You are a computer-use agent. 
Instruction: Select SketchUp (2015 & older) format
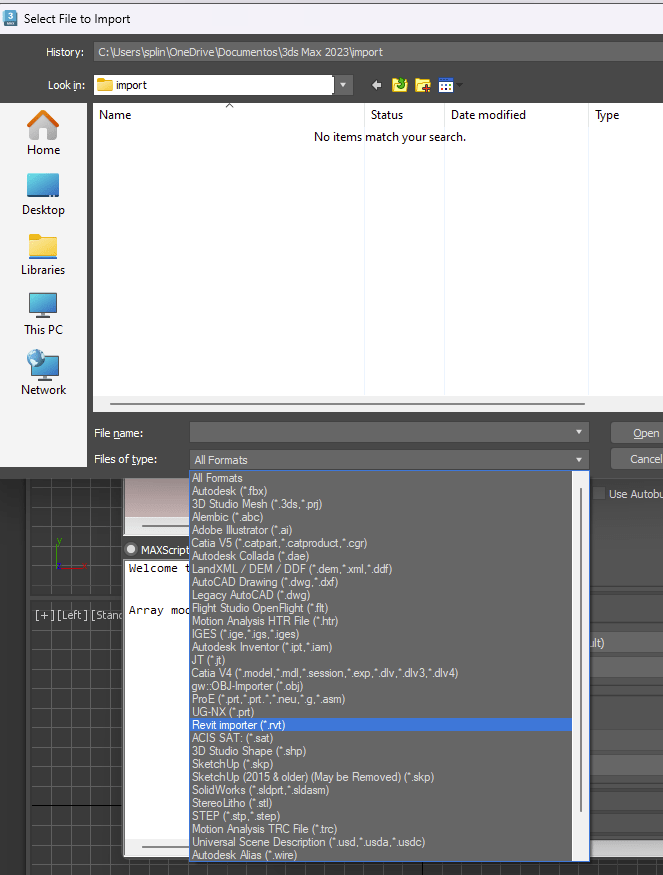[382, 777]
